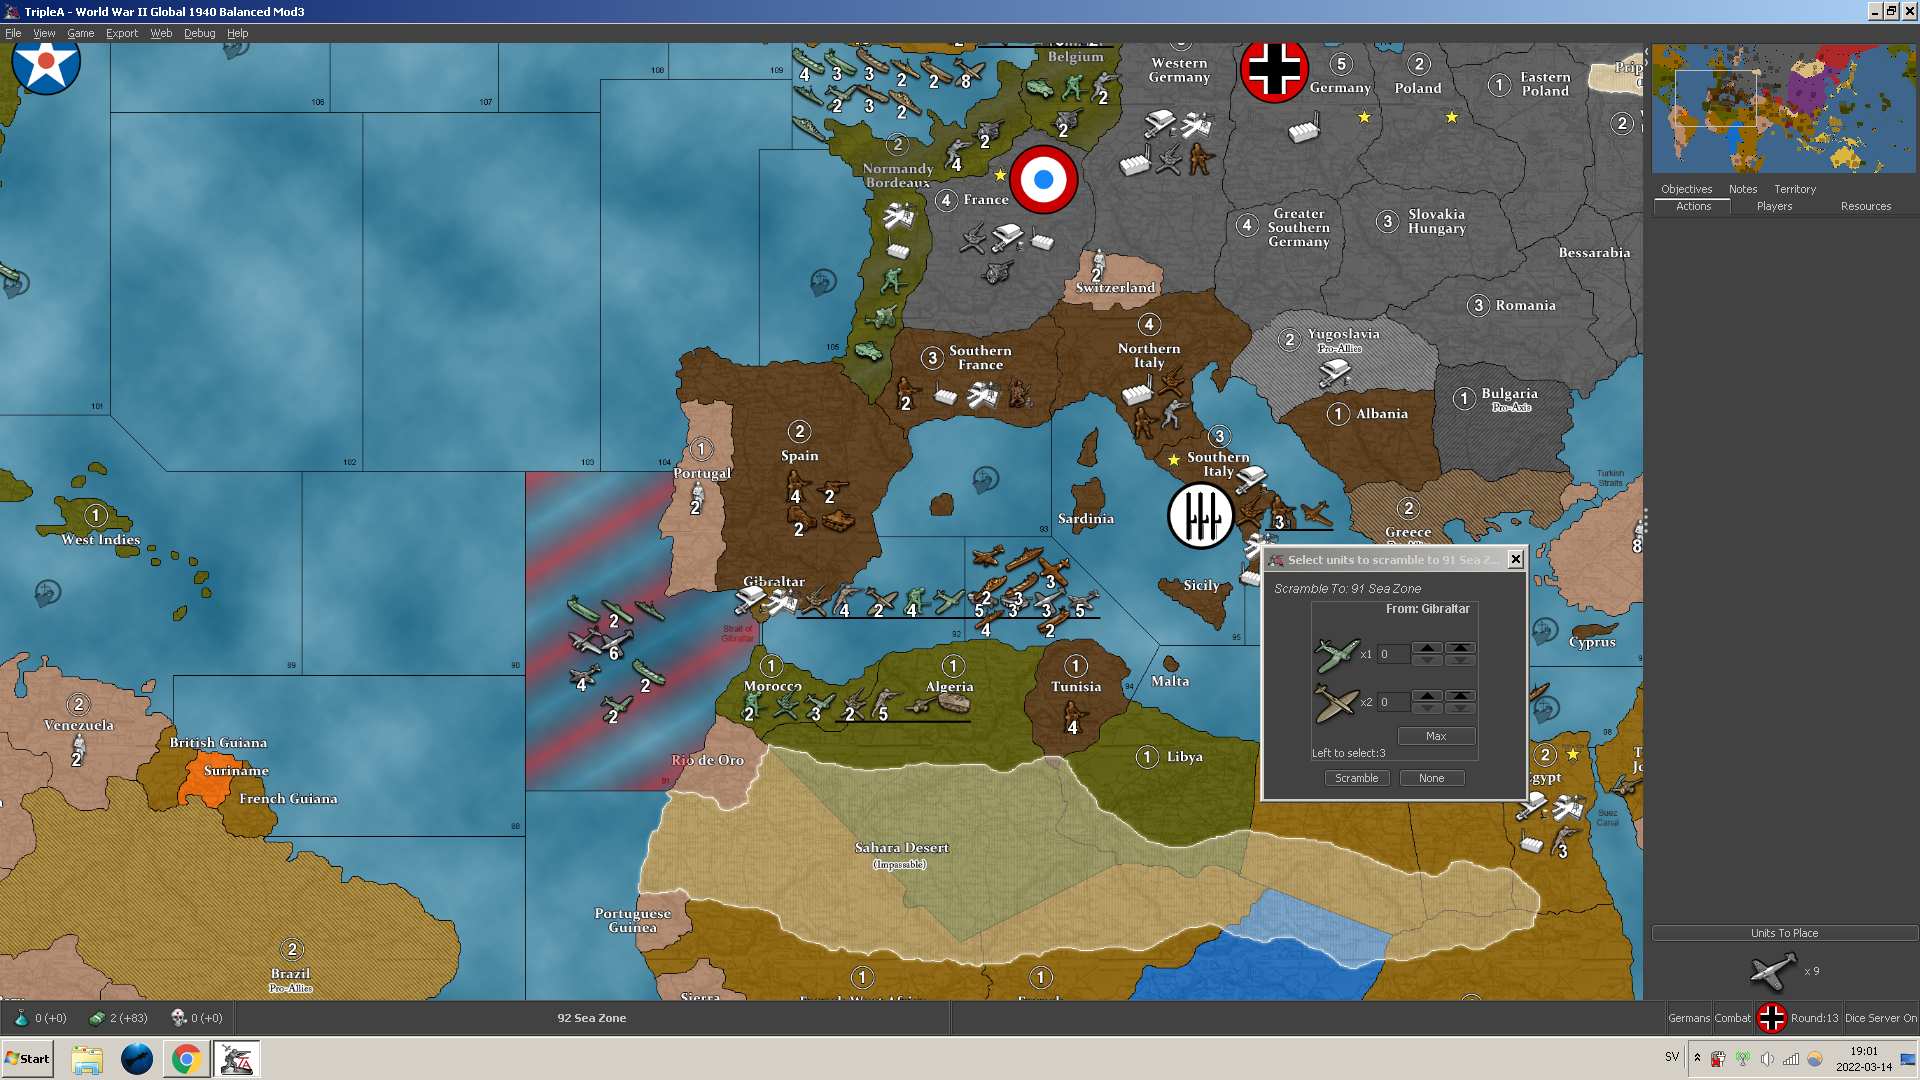Open Chrome from the taskbar
The width and height of the screenshot is (1920, 1080).
pyautogui.click(x=186, y=1059)
